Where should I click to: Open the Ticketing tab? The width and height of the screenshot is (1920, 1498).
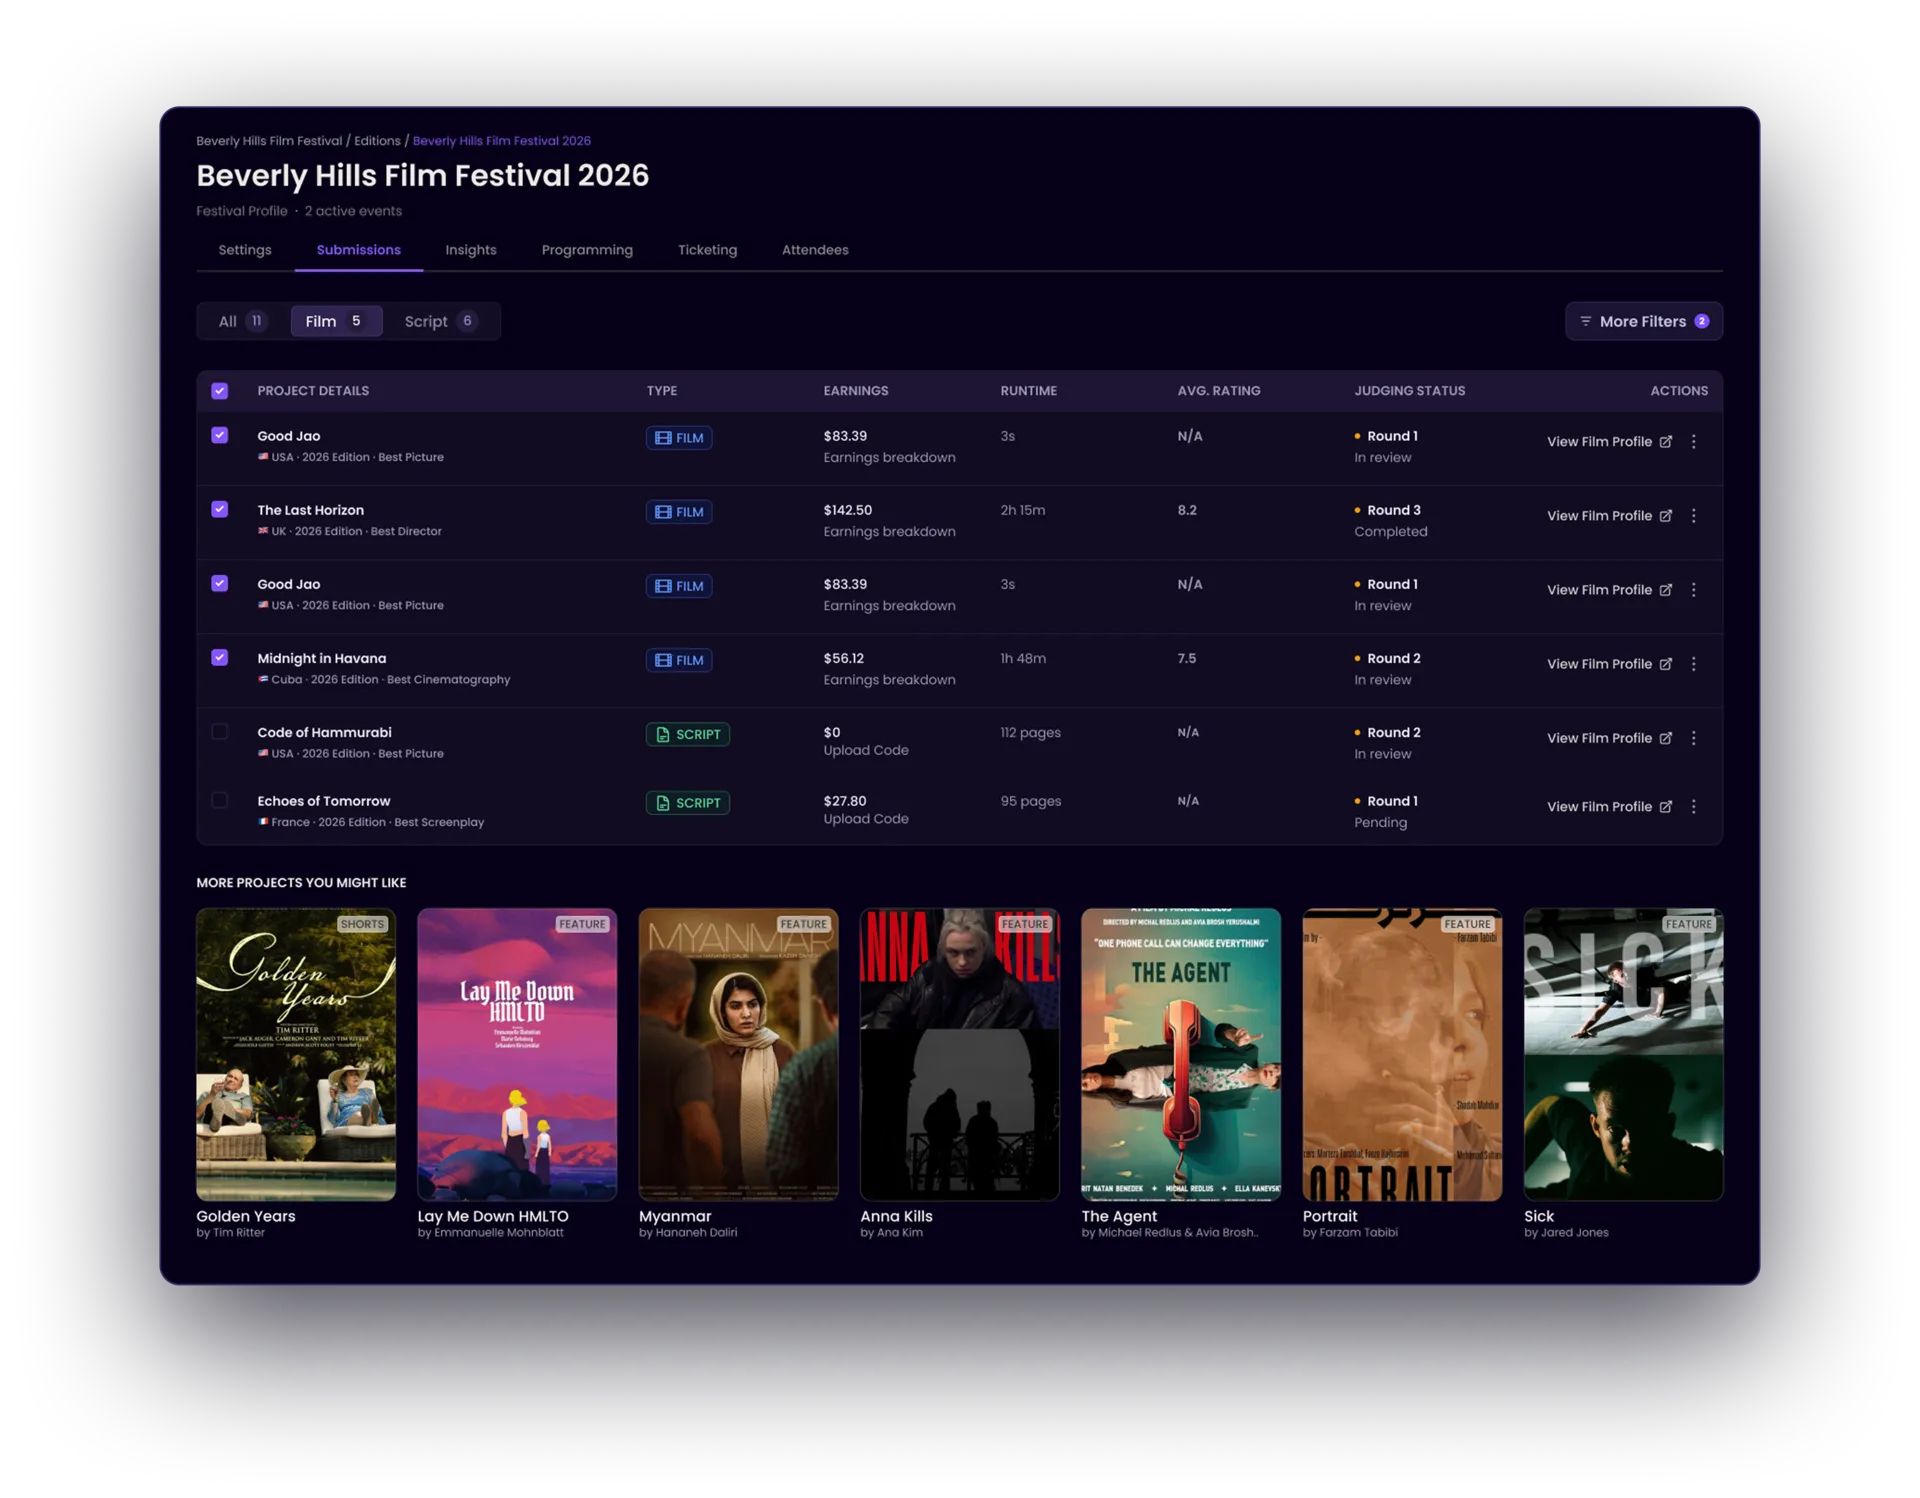click(x=707, y=250)
